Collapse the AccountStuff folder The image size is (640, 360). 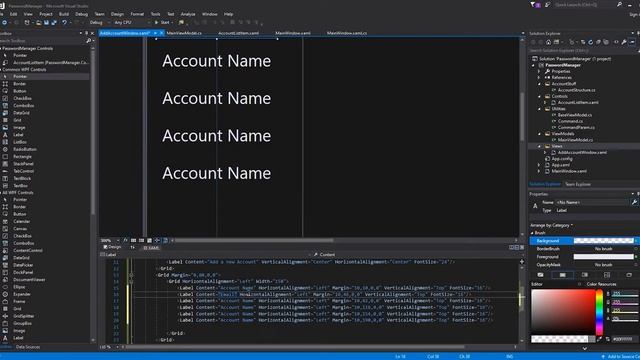[x=540, y=84]
